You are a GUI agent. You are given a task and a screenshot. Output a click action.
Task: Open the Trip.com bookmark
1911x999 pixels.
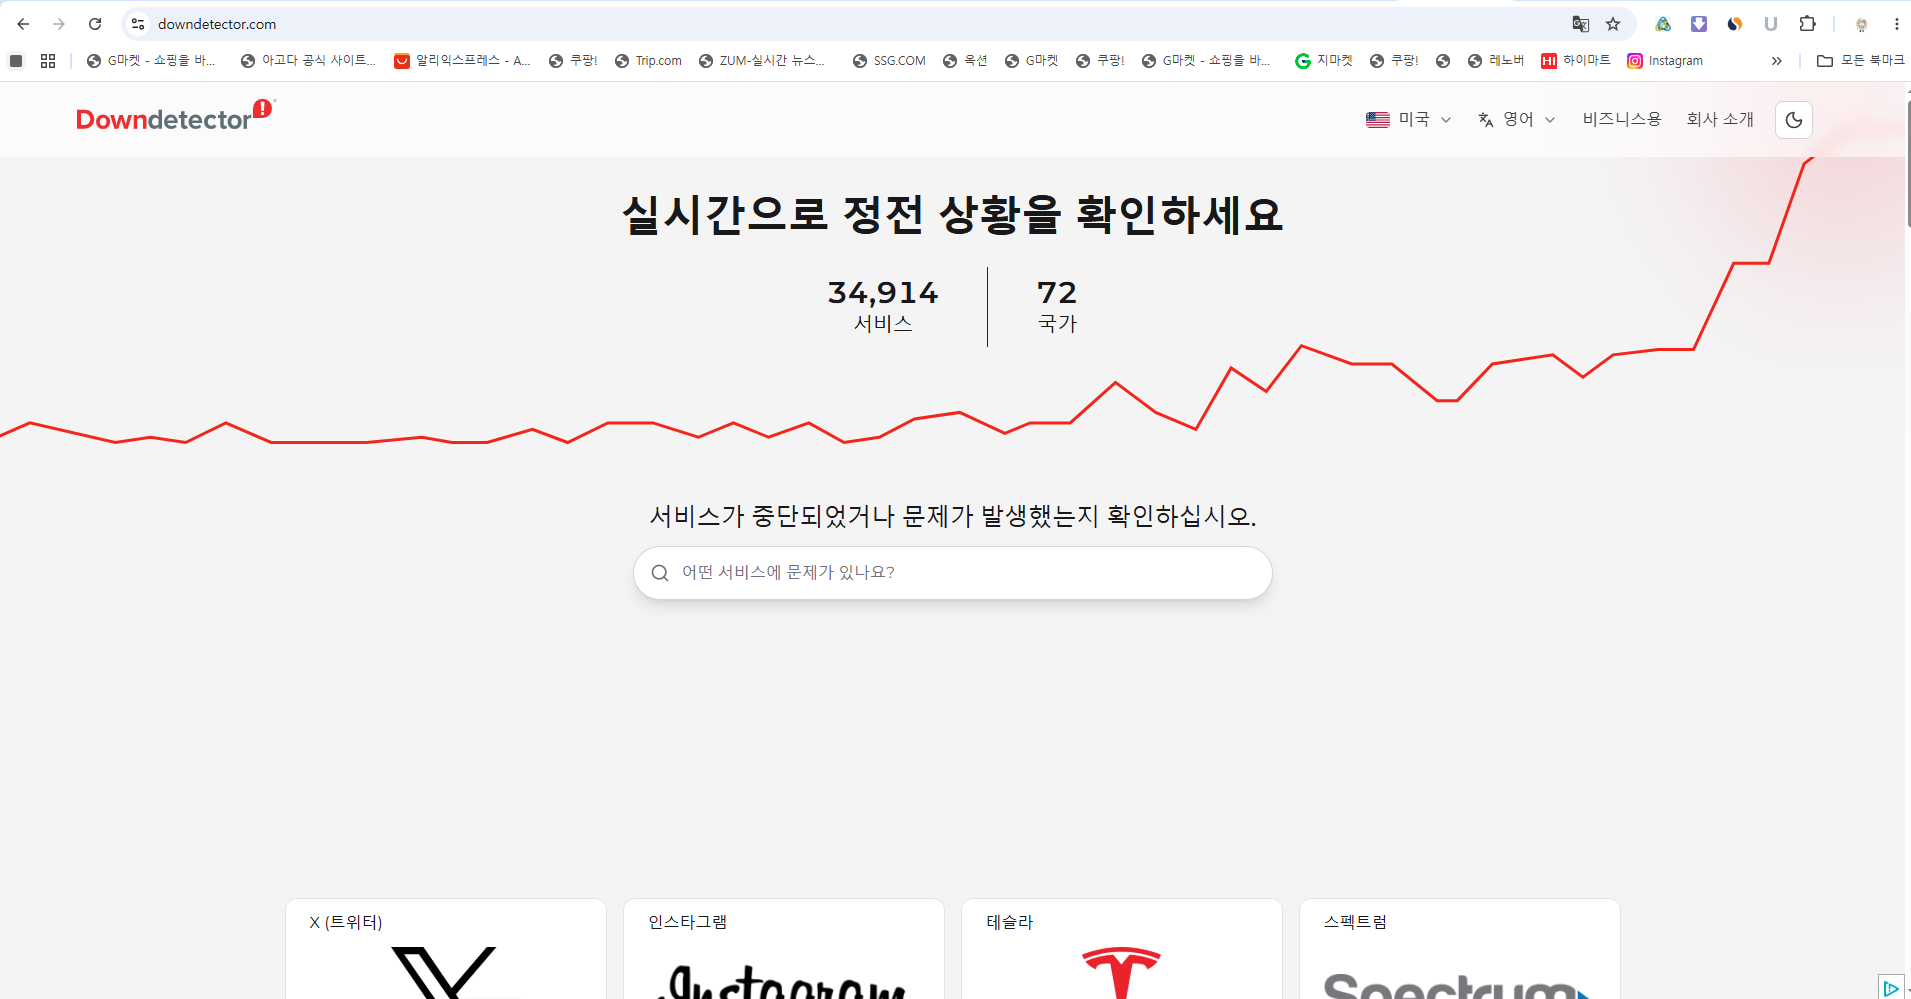tap(648, 61)
